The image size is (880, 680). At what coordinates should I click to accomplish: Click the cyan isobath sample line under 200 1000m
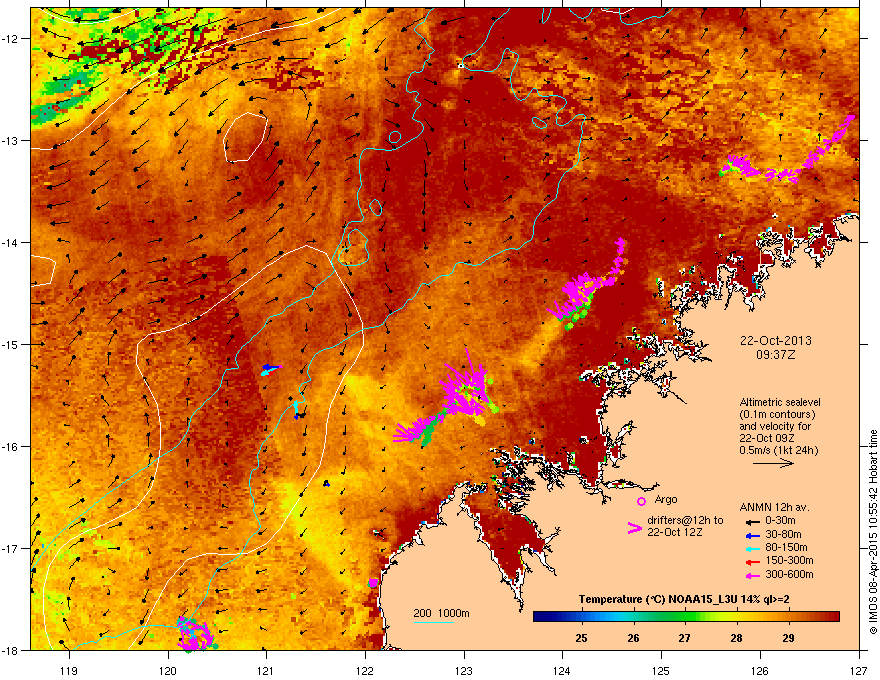tap(433, 622)
